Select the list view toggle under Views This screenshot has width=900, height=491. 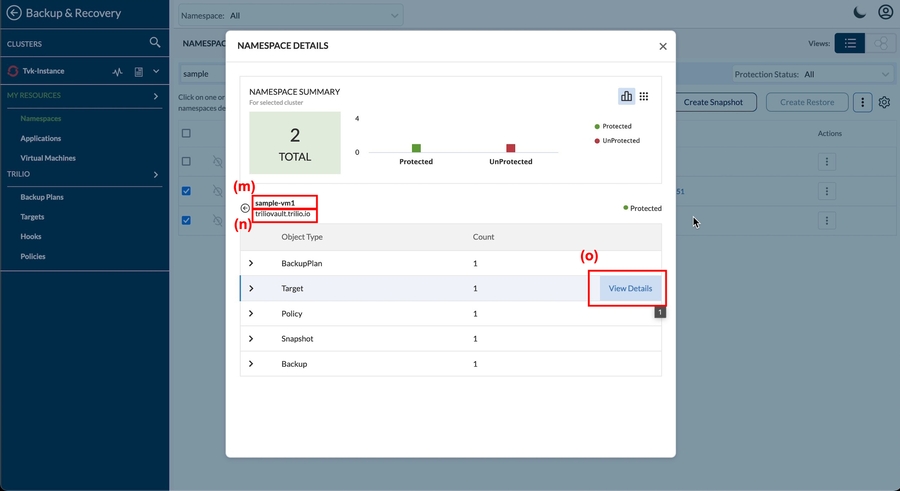tap(850, 44)
